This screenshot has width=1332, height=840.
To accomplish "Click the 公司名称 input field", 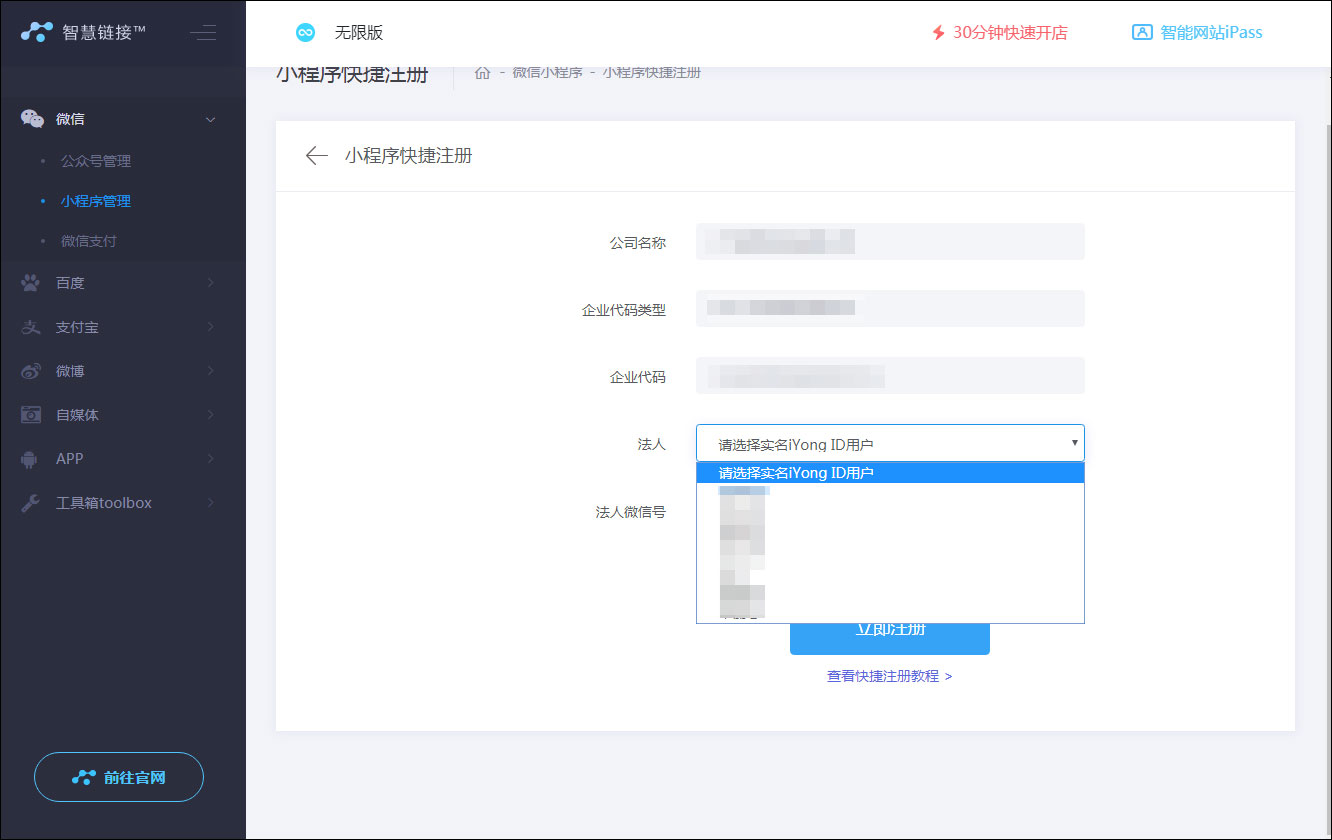I will (x=890, y=241).
